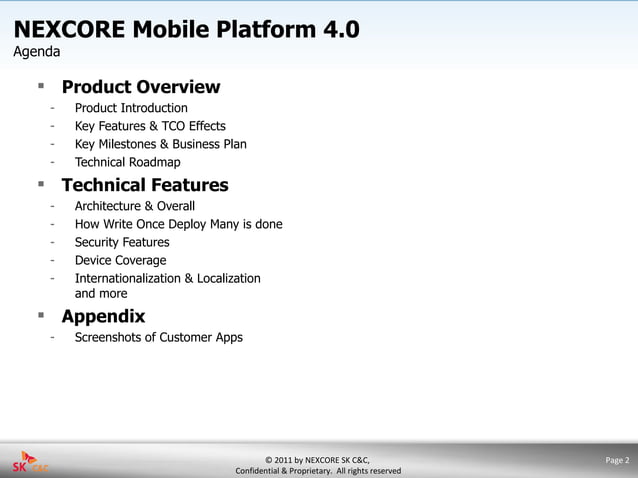
Task: Select Screenshots of Customer Apps item
Action: click(x=159, y=337)
